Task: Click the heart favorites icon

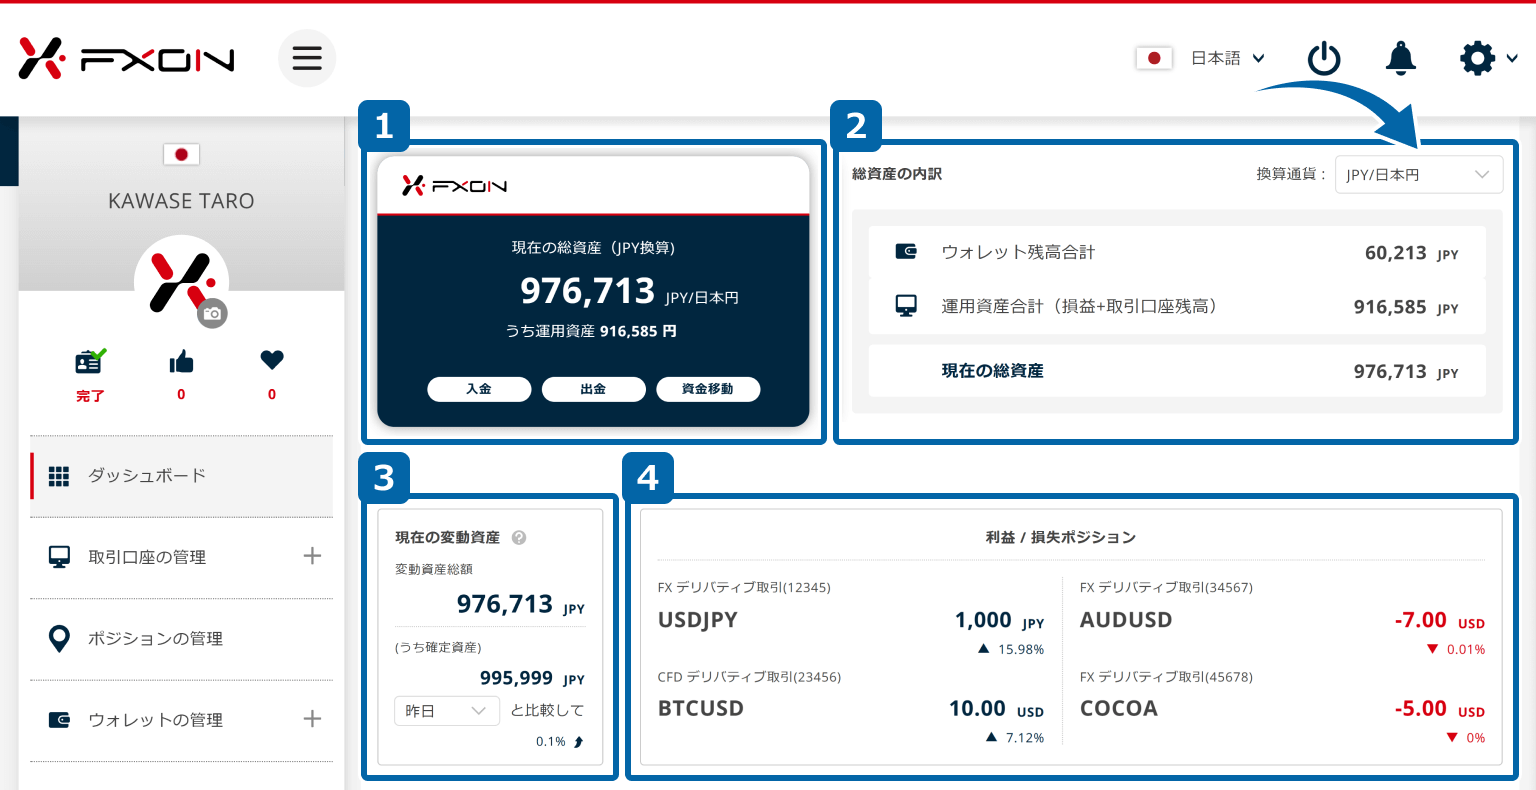Action: (272, 360)
